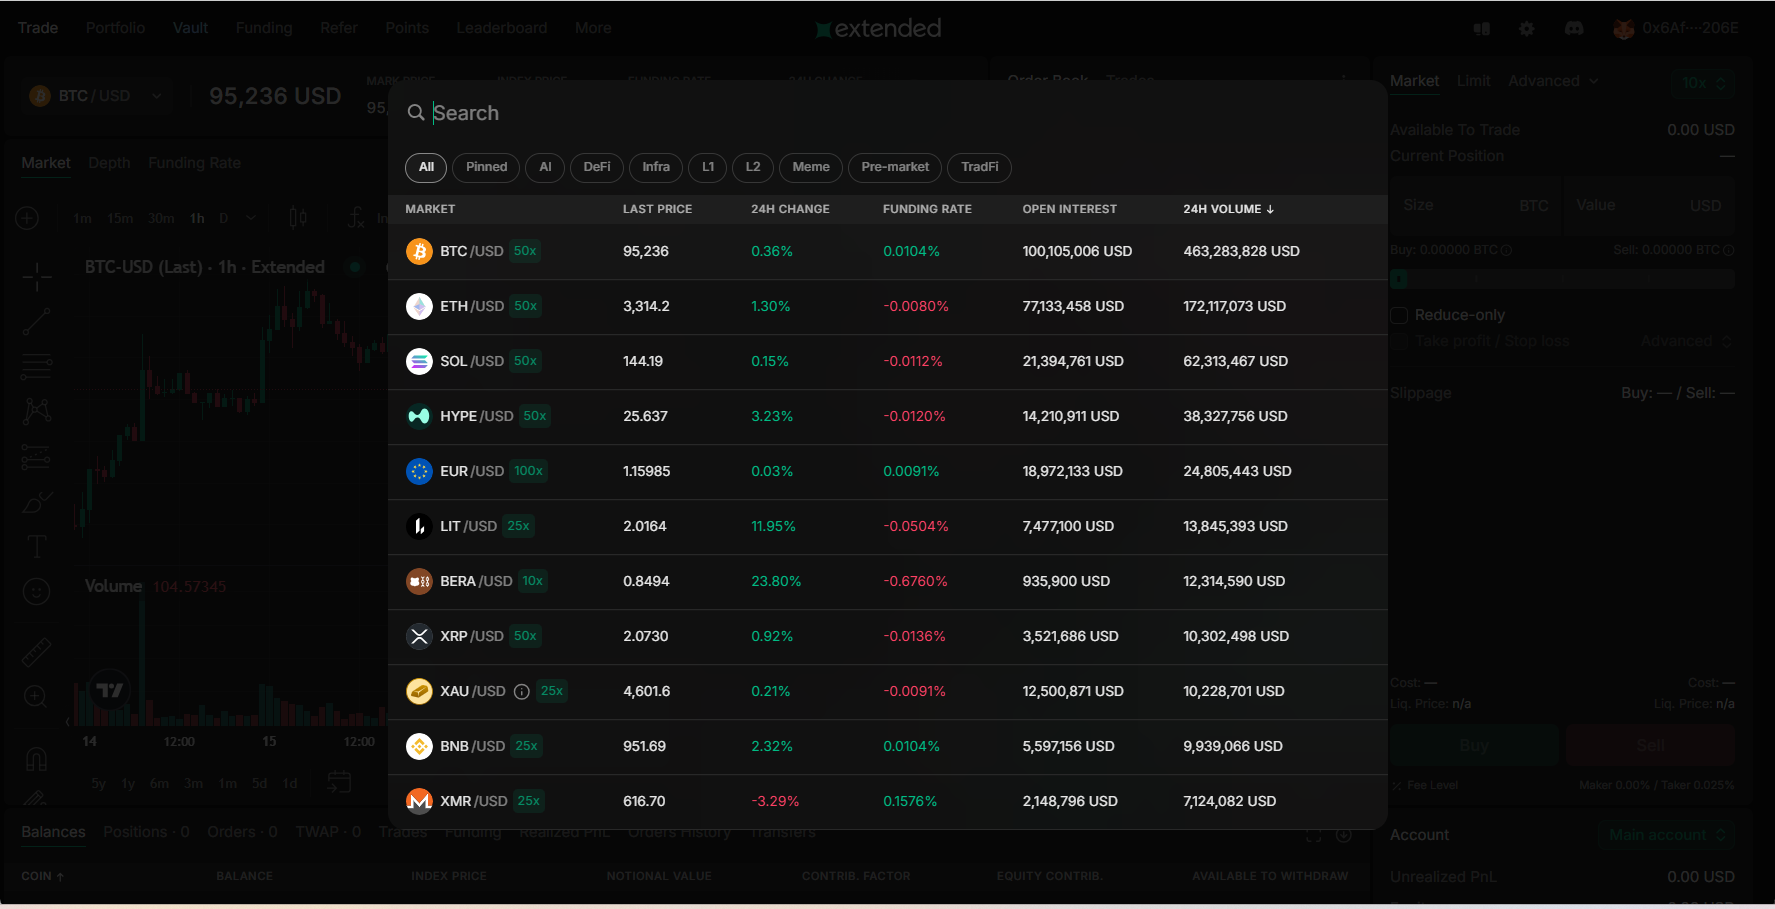
Task: Enable the Reduce-only checkbox
Action: tap(1400, 316)
